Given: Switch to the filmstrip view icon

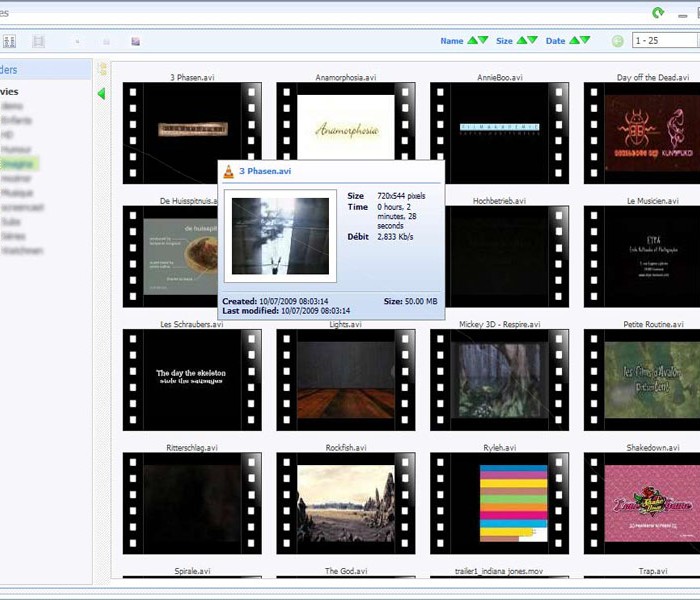Looking at the screenshot, I should pos(38,42).
